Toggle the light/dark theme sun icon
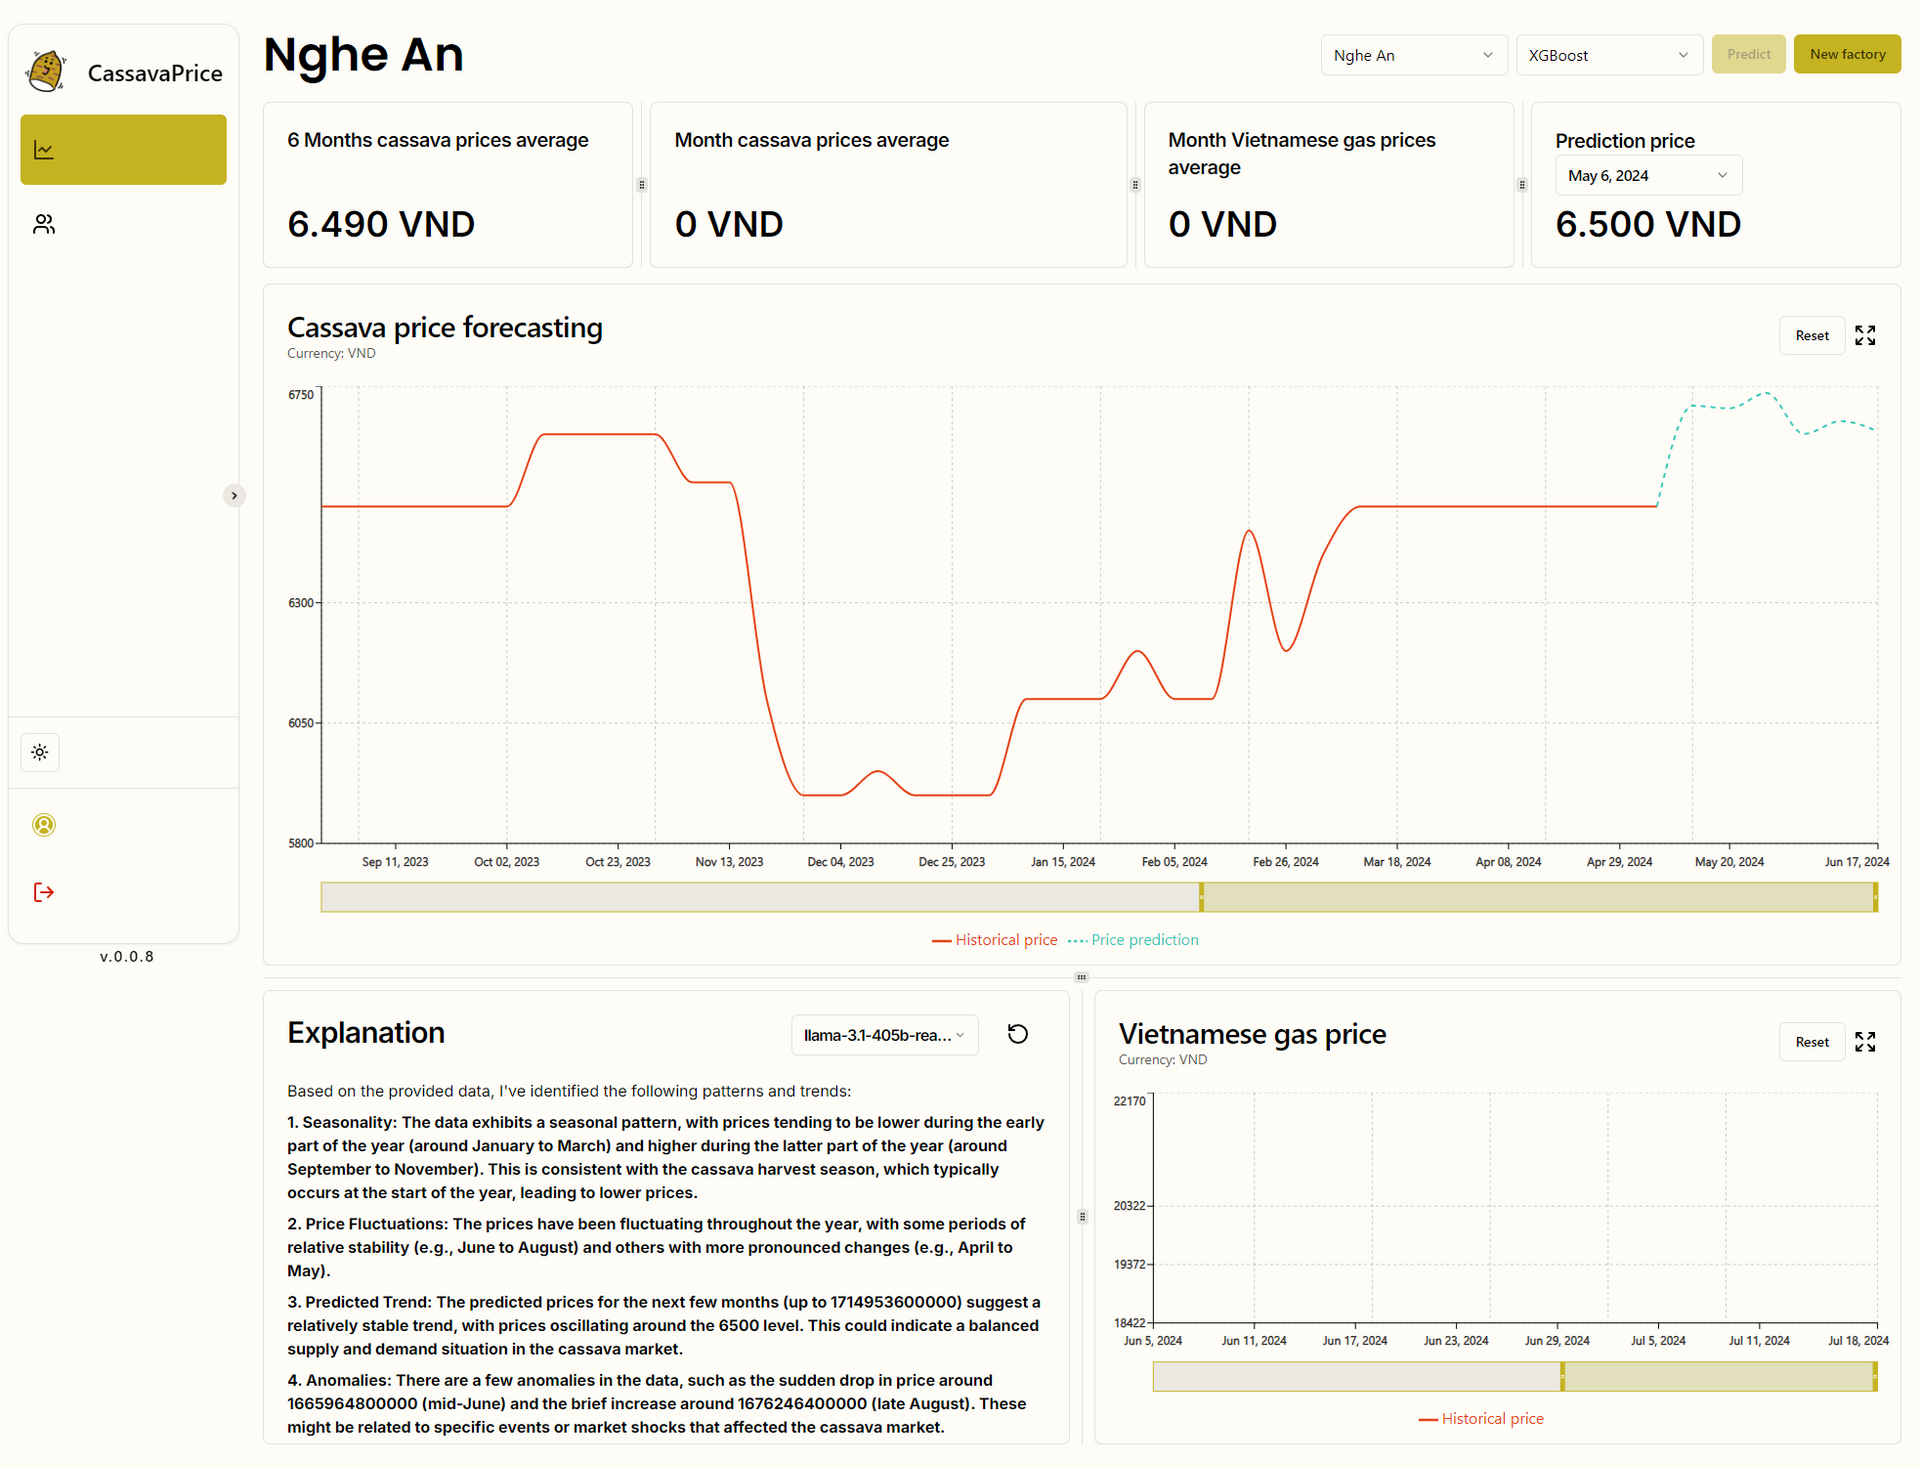This screenshot has height=1468, width=1920. (40, 752)
